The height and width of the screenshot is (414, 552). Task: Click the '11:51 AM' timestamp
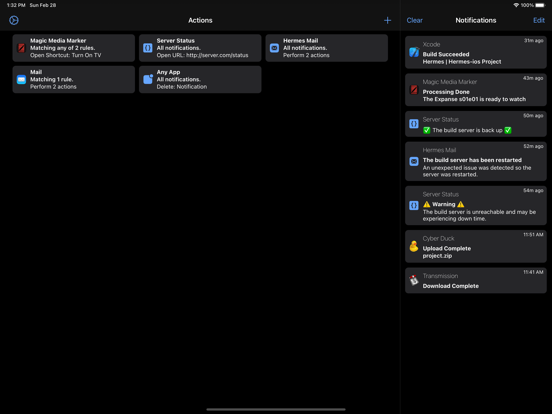[x=533, y=235]
